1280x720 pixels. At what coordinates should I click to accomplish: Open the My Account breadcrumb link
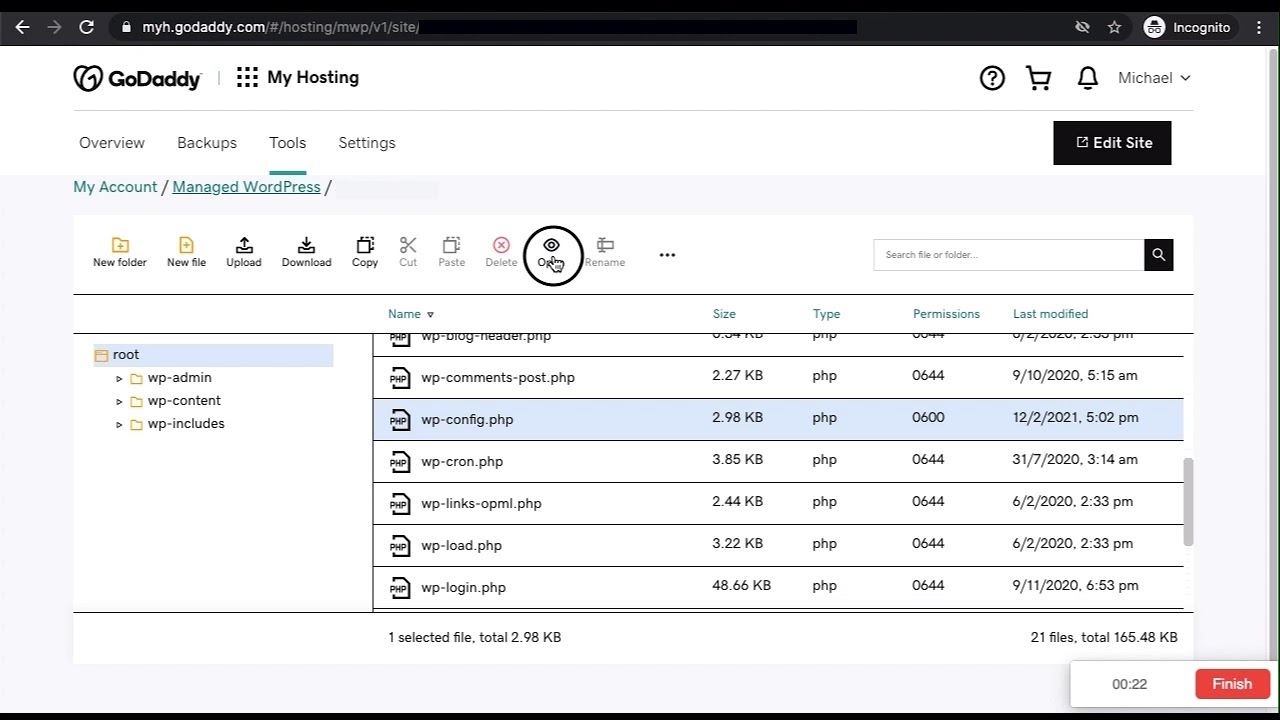(x=115, y=187)
